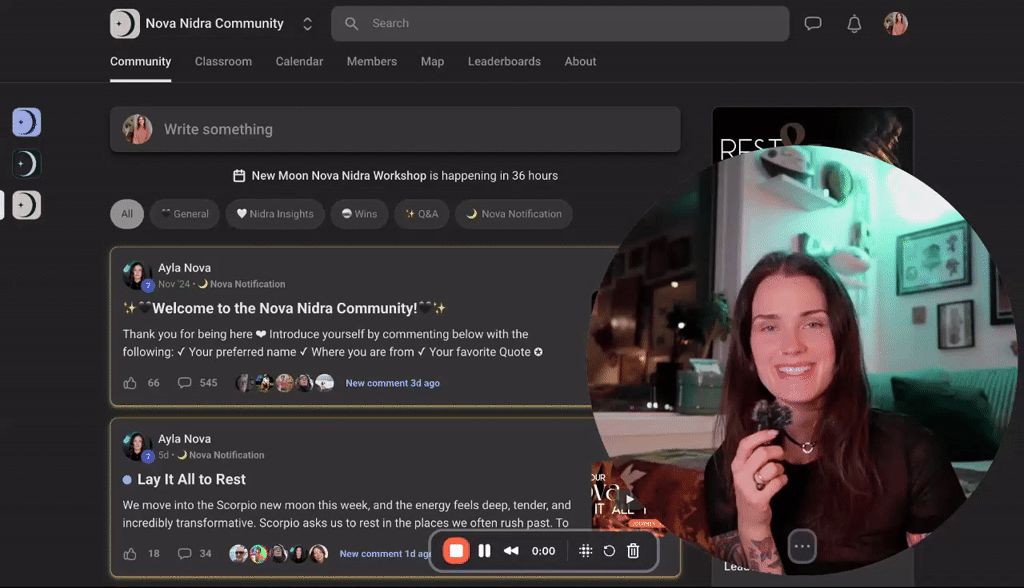
Task: View new comment on Welcome post
Action: tap(392, 383)
